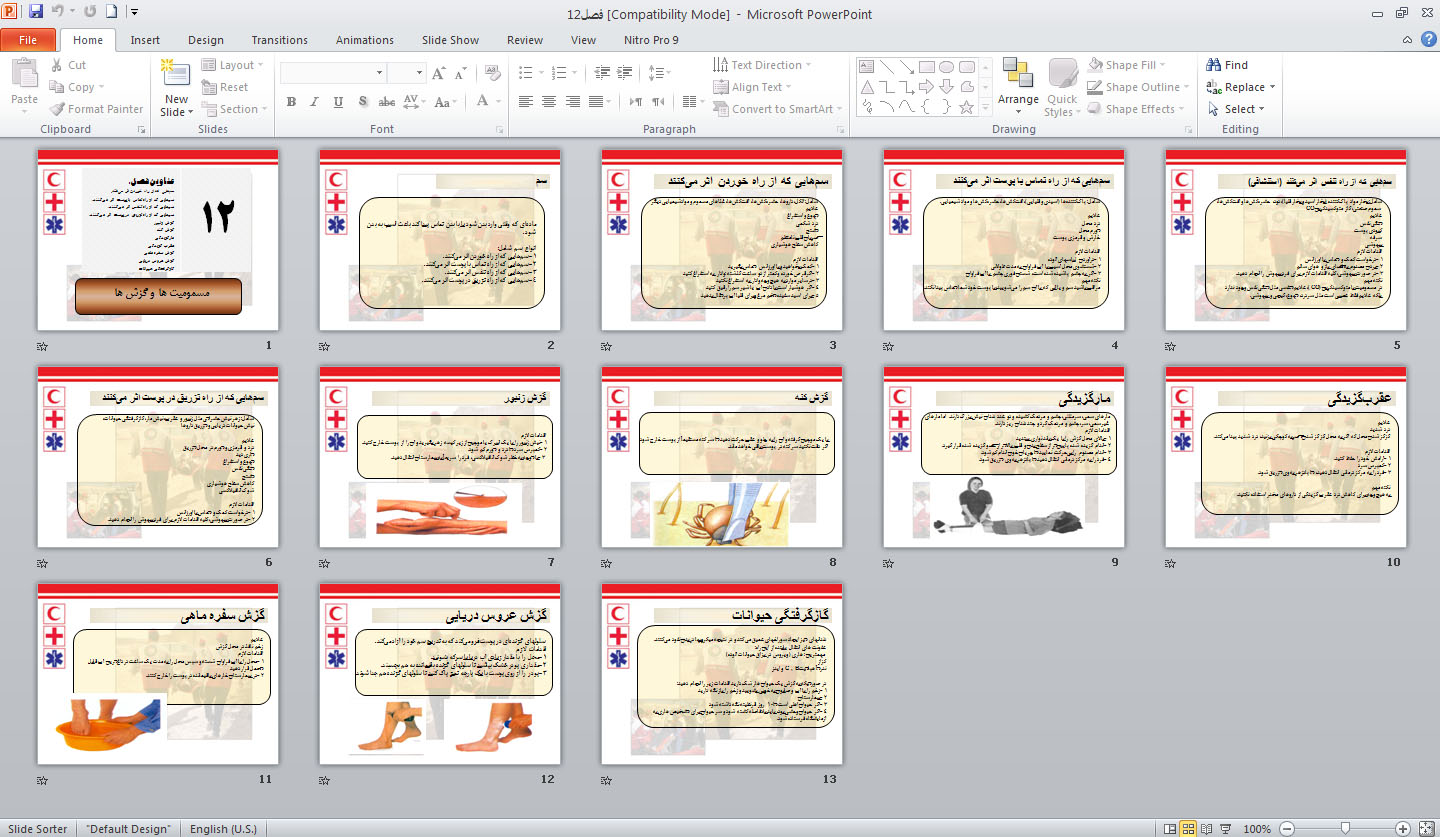Toggle Strikethrough formatting

coord(385,102)
